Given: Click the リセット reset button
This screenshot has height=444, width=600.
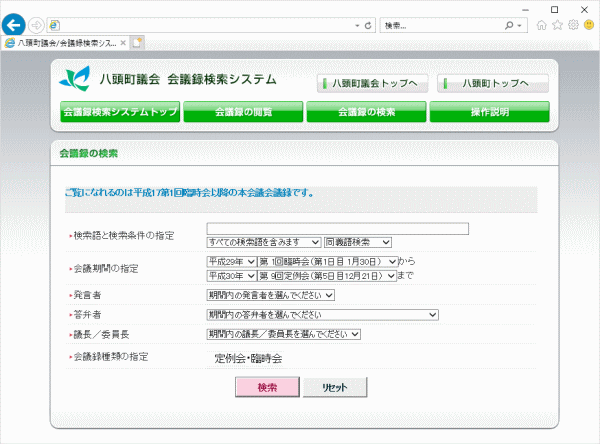Looking at the screenshot, I should coord(335,387).
